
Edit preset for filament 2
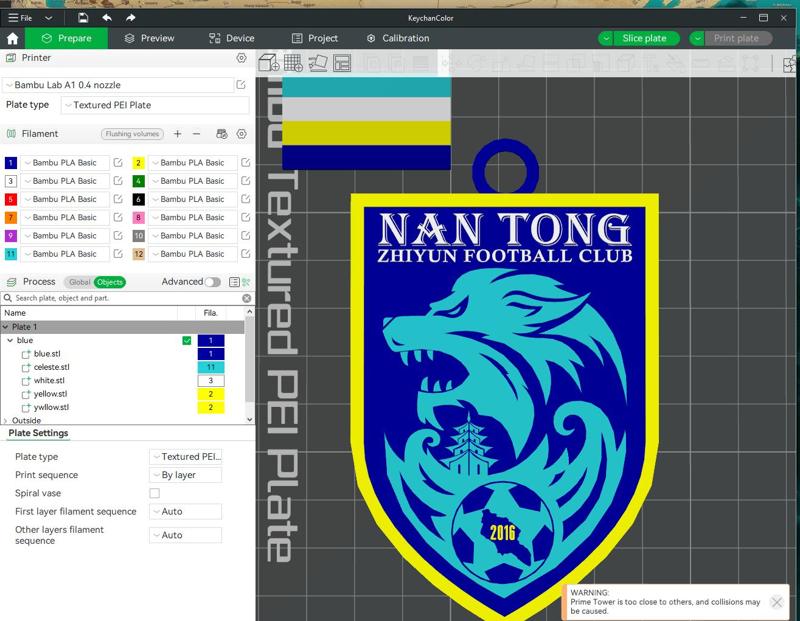tap(245, 163)
